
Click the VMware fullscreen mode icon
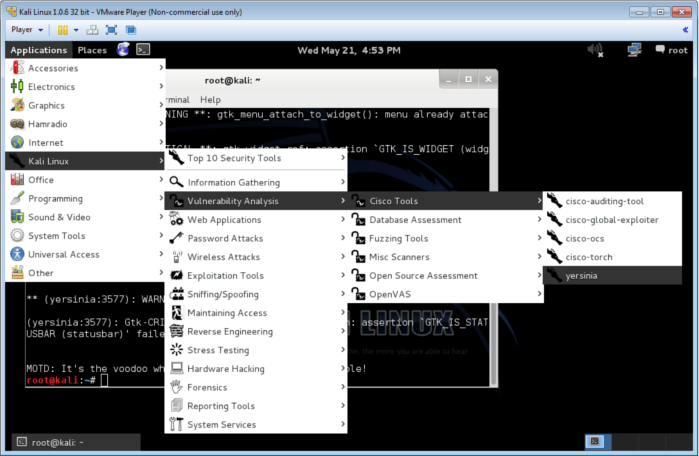pyautogui.click(x=109, y=30)
